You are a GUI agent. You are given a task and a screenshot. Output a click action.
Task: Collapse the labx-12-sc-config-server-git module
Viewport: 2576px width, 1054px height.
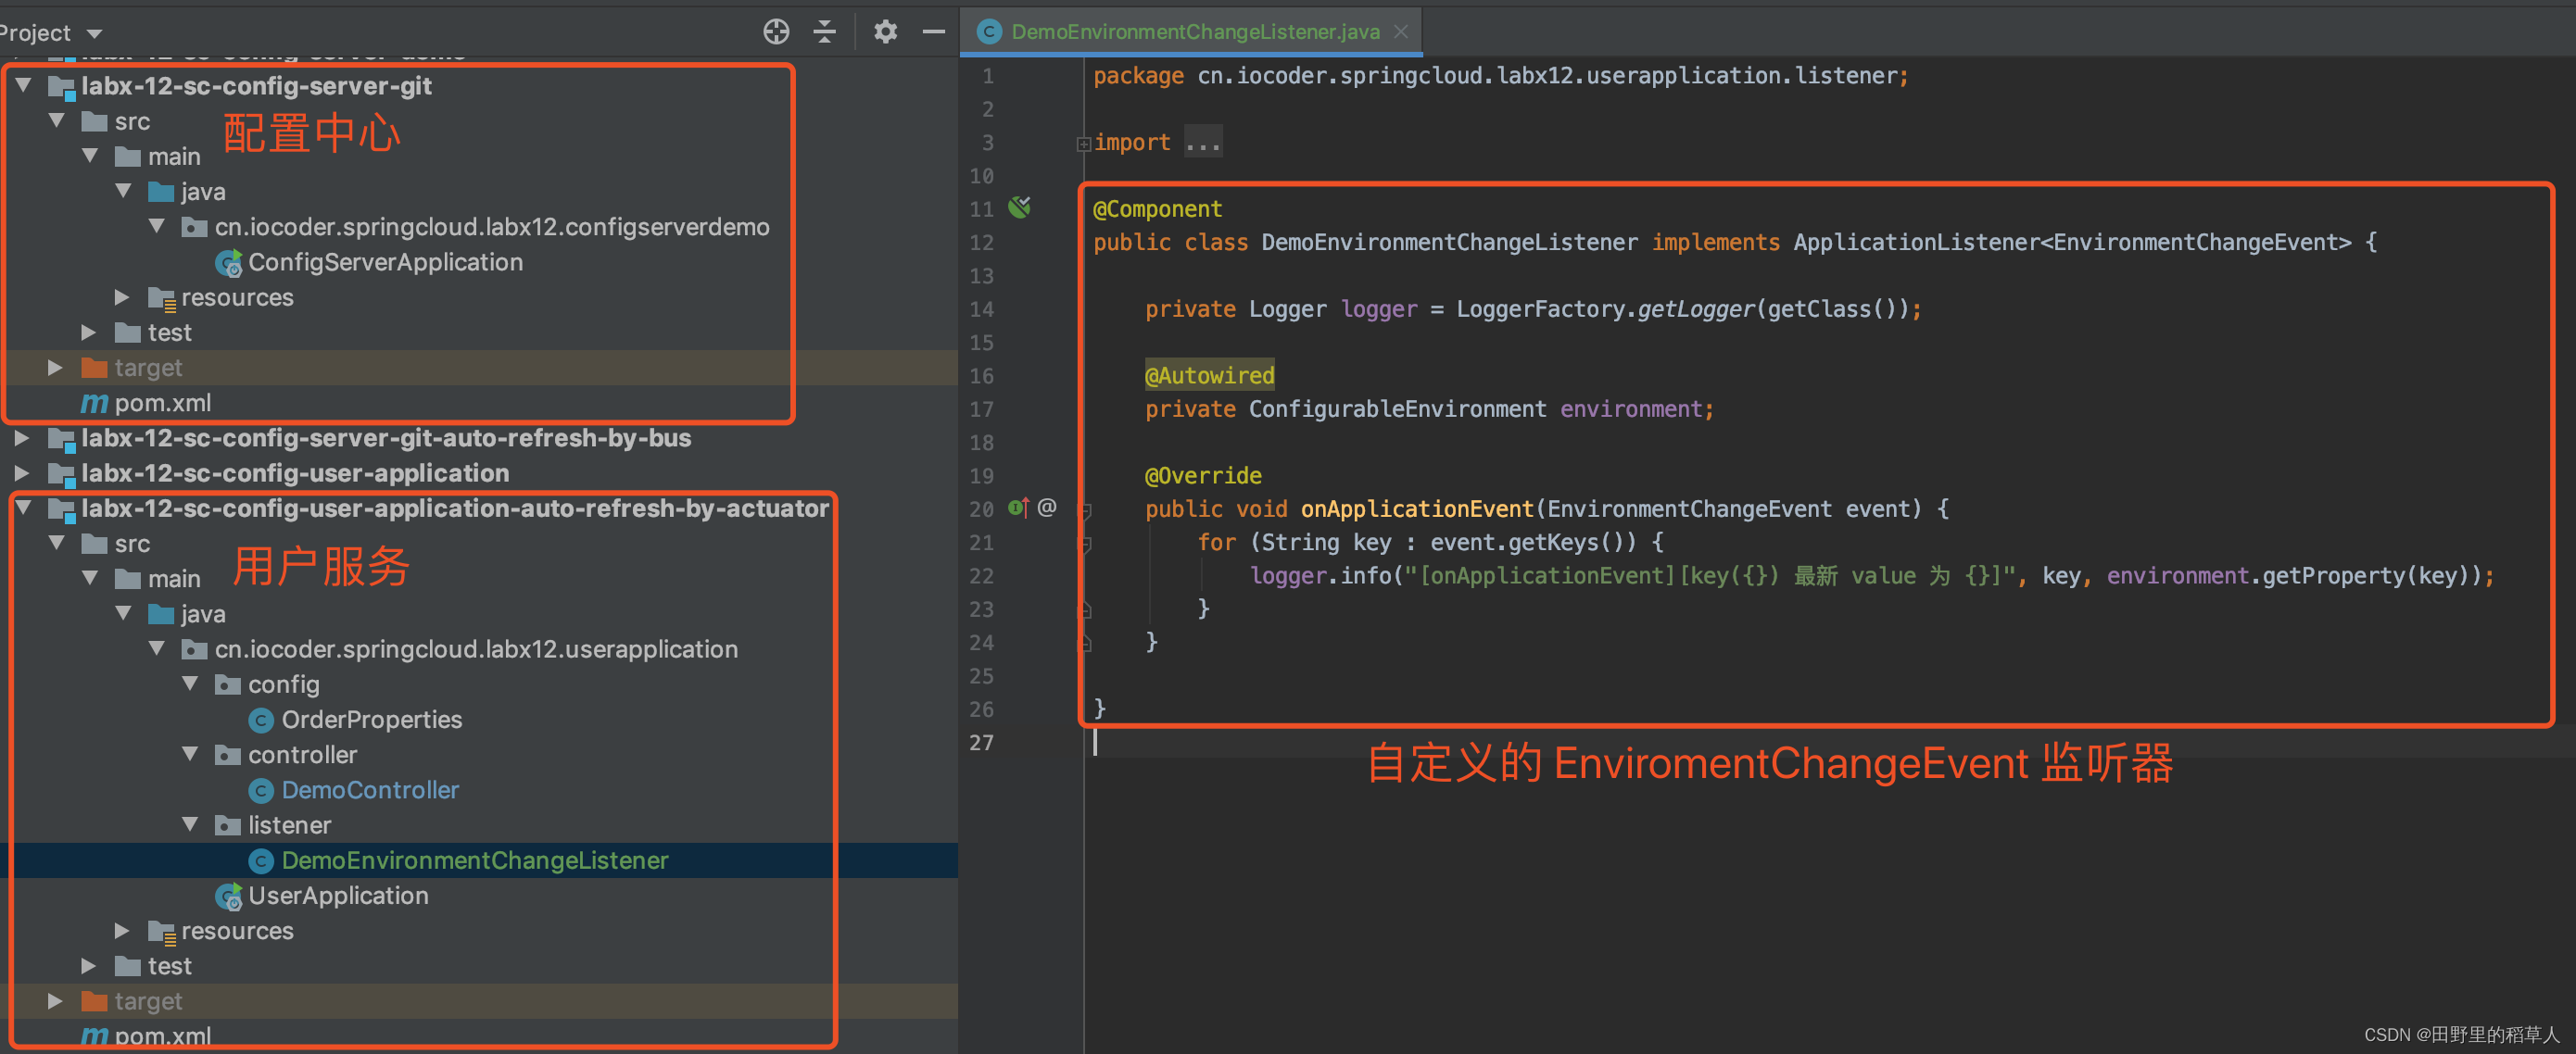pos(23,86)
